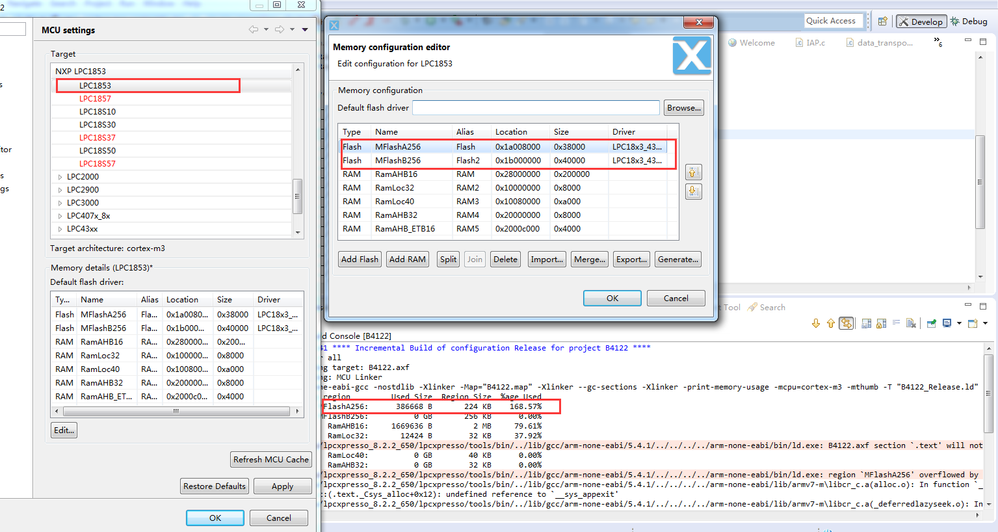Select LPC18S37 in the target tree
This screenshot has height=532, width=998.
coord(97,137)
